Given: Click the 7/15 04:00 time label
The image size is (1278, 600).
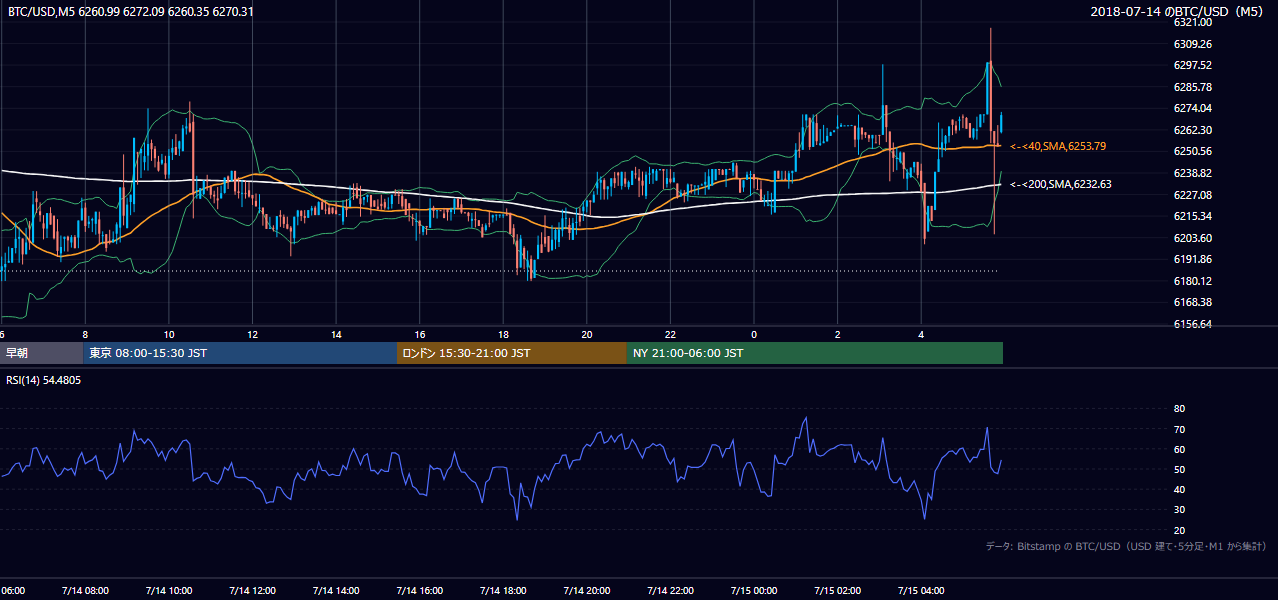Looking at the screenshot, I should (x=921, y=590).
